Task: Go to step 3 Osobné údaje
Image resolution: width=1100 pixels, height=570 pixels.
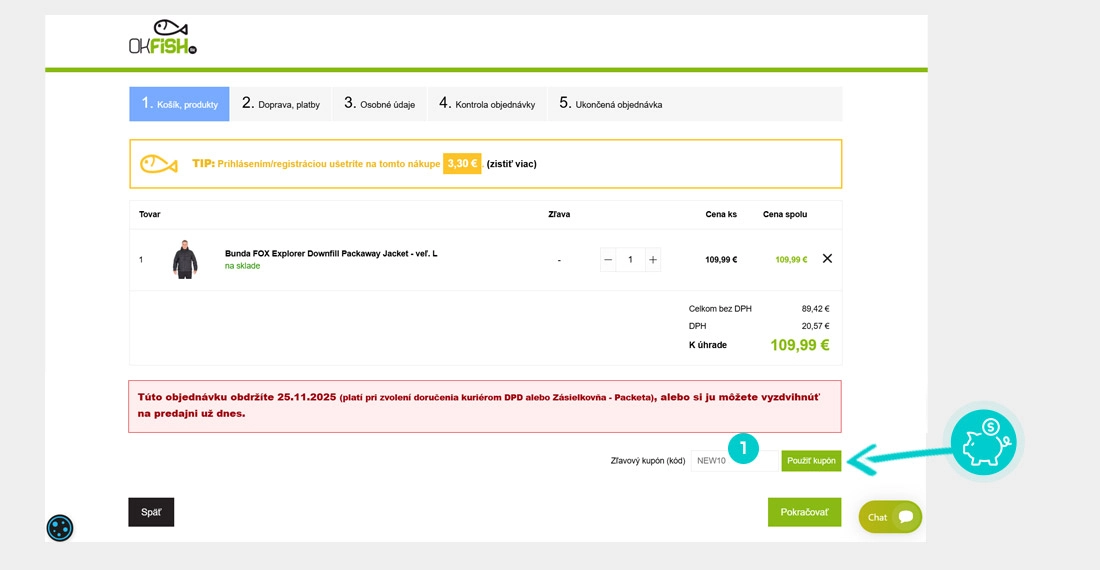Action: pos(380,104)
